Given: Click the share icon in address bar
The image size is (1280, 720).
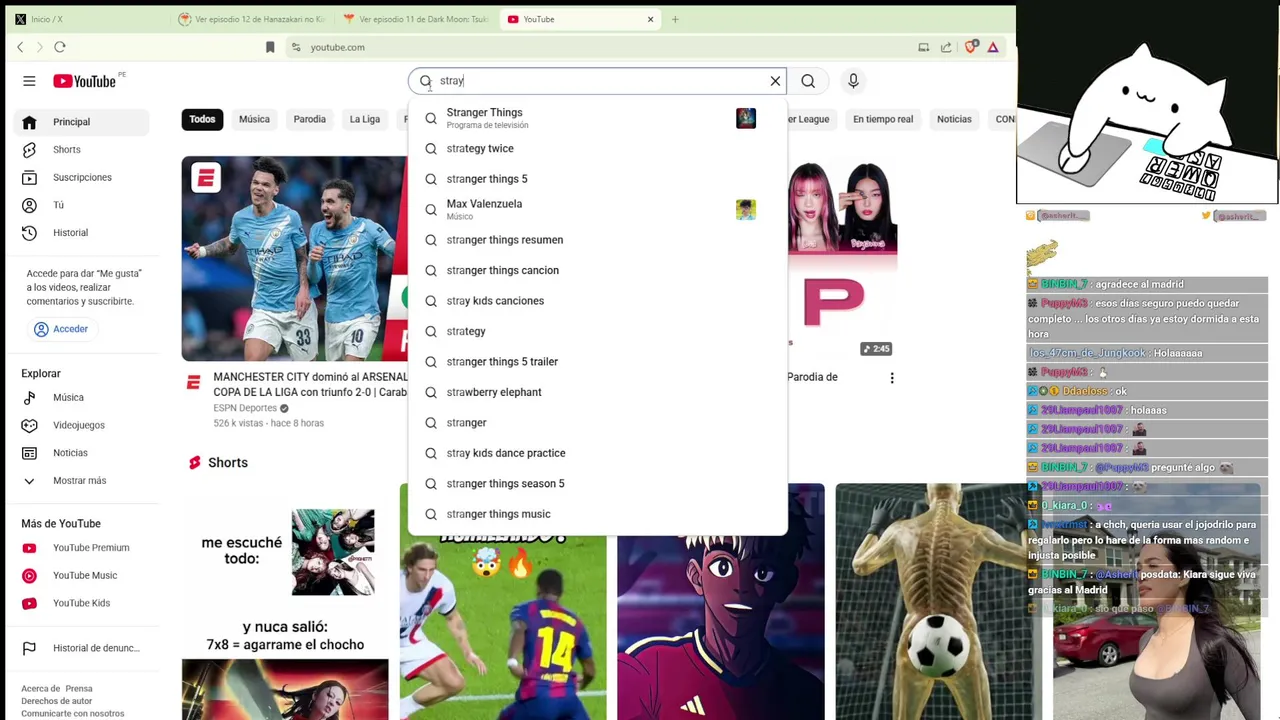Looking at the screenshot, I should point(946,47).
